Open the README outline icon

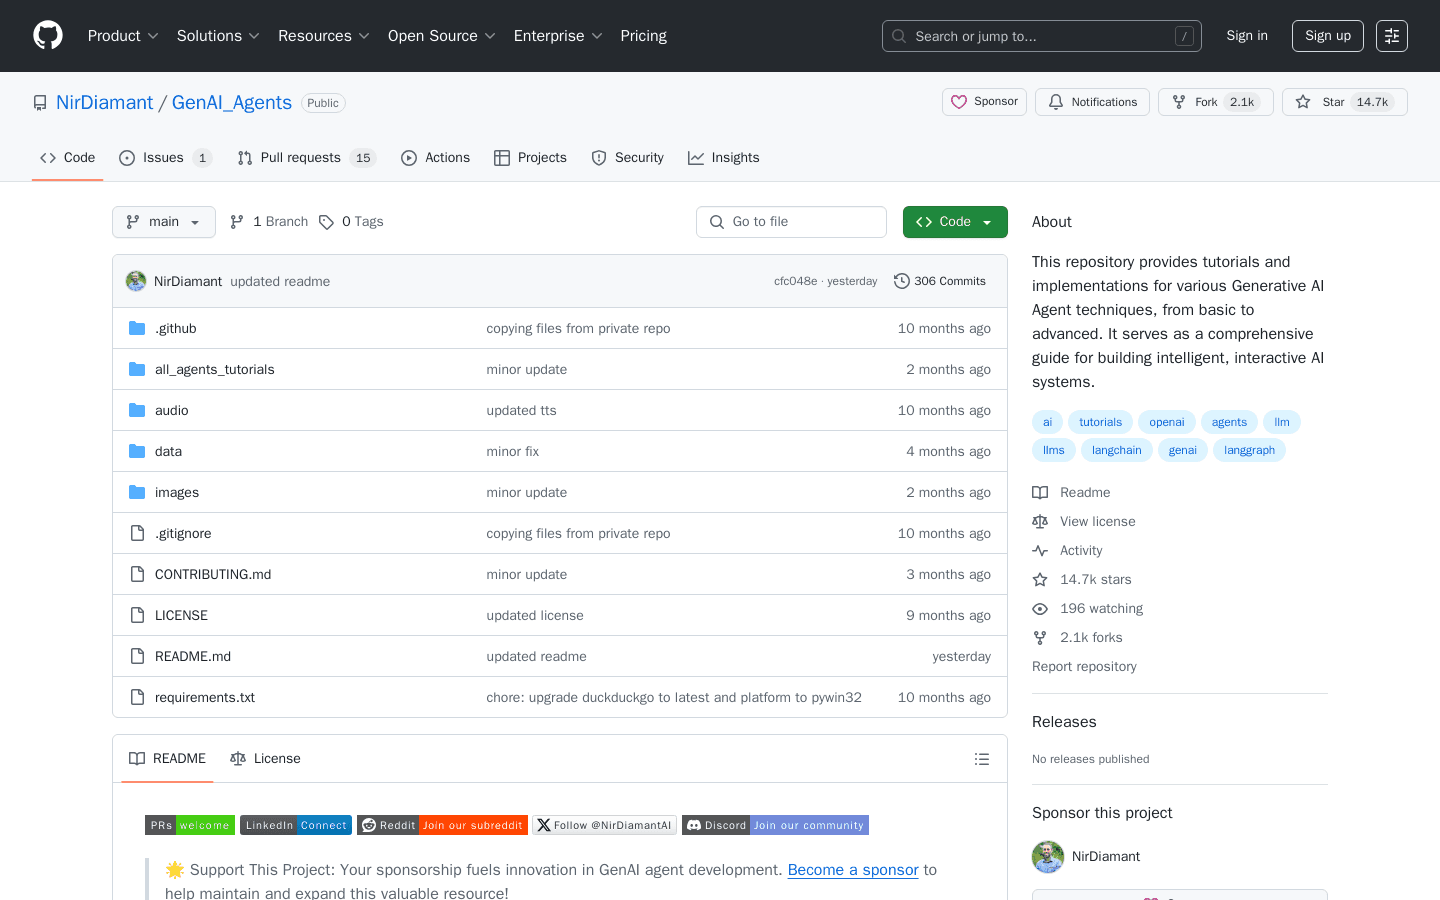click(x=982, y=759)
